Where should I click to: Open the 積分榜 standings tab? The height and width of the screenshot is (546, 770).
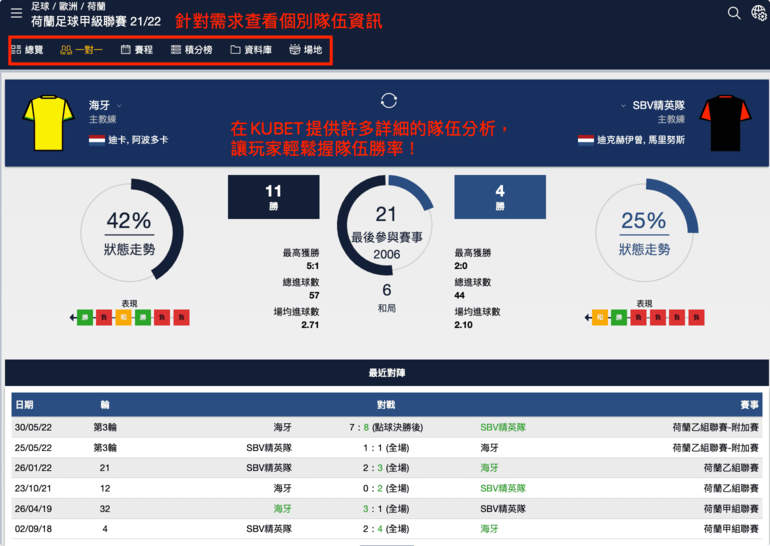[191, 49]
